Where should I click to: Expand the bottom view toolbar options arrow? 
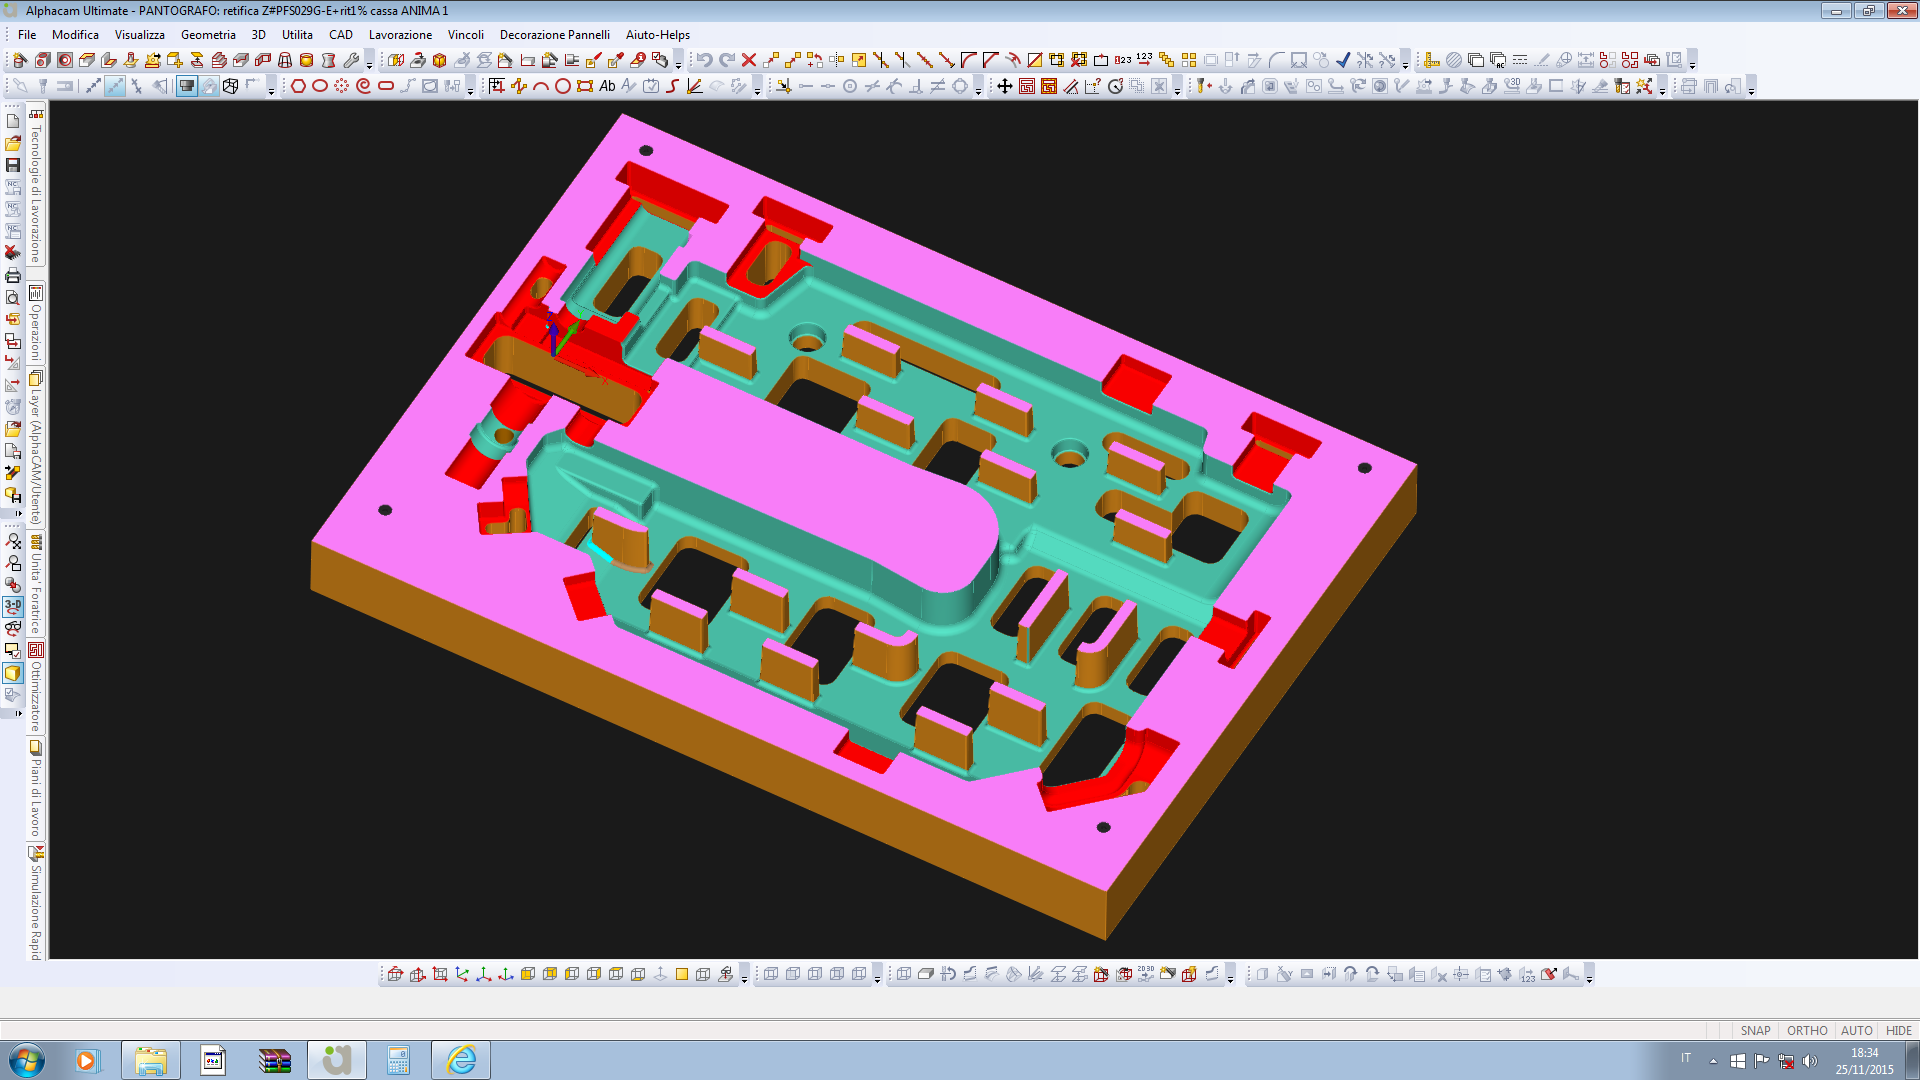(x=744, y=979)
